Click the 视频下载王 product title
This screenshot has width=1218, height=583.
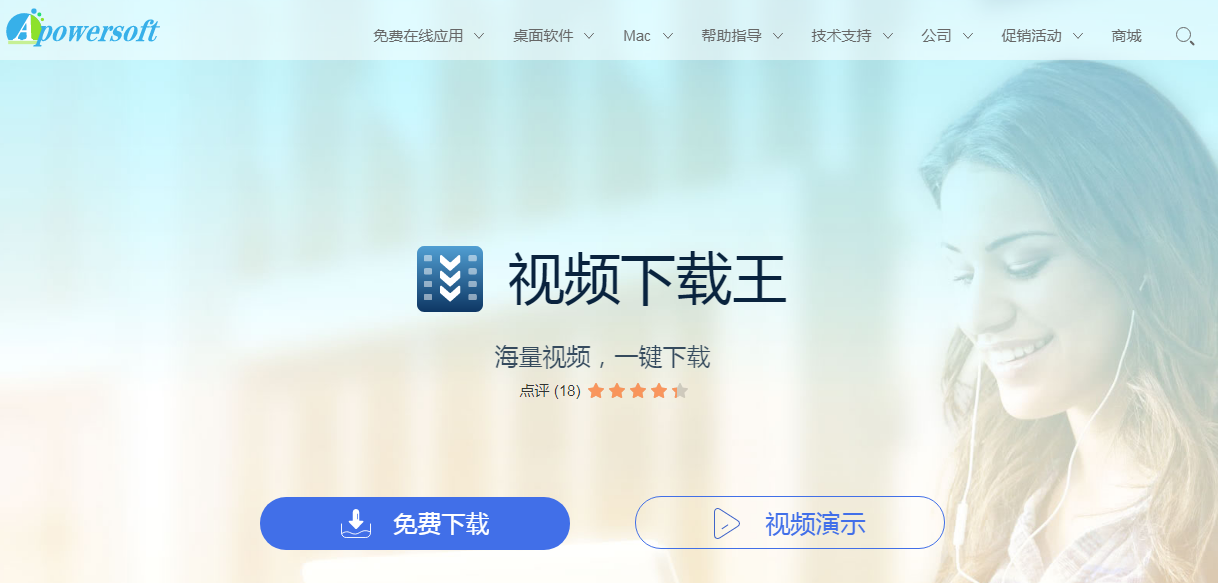[x=647, y=280]
